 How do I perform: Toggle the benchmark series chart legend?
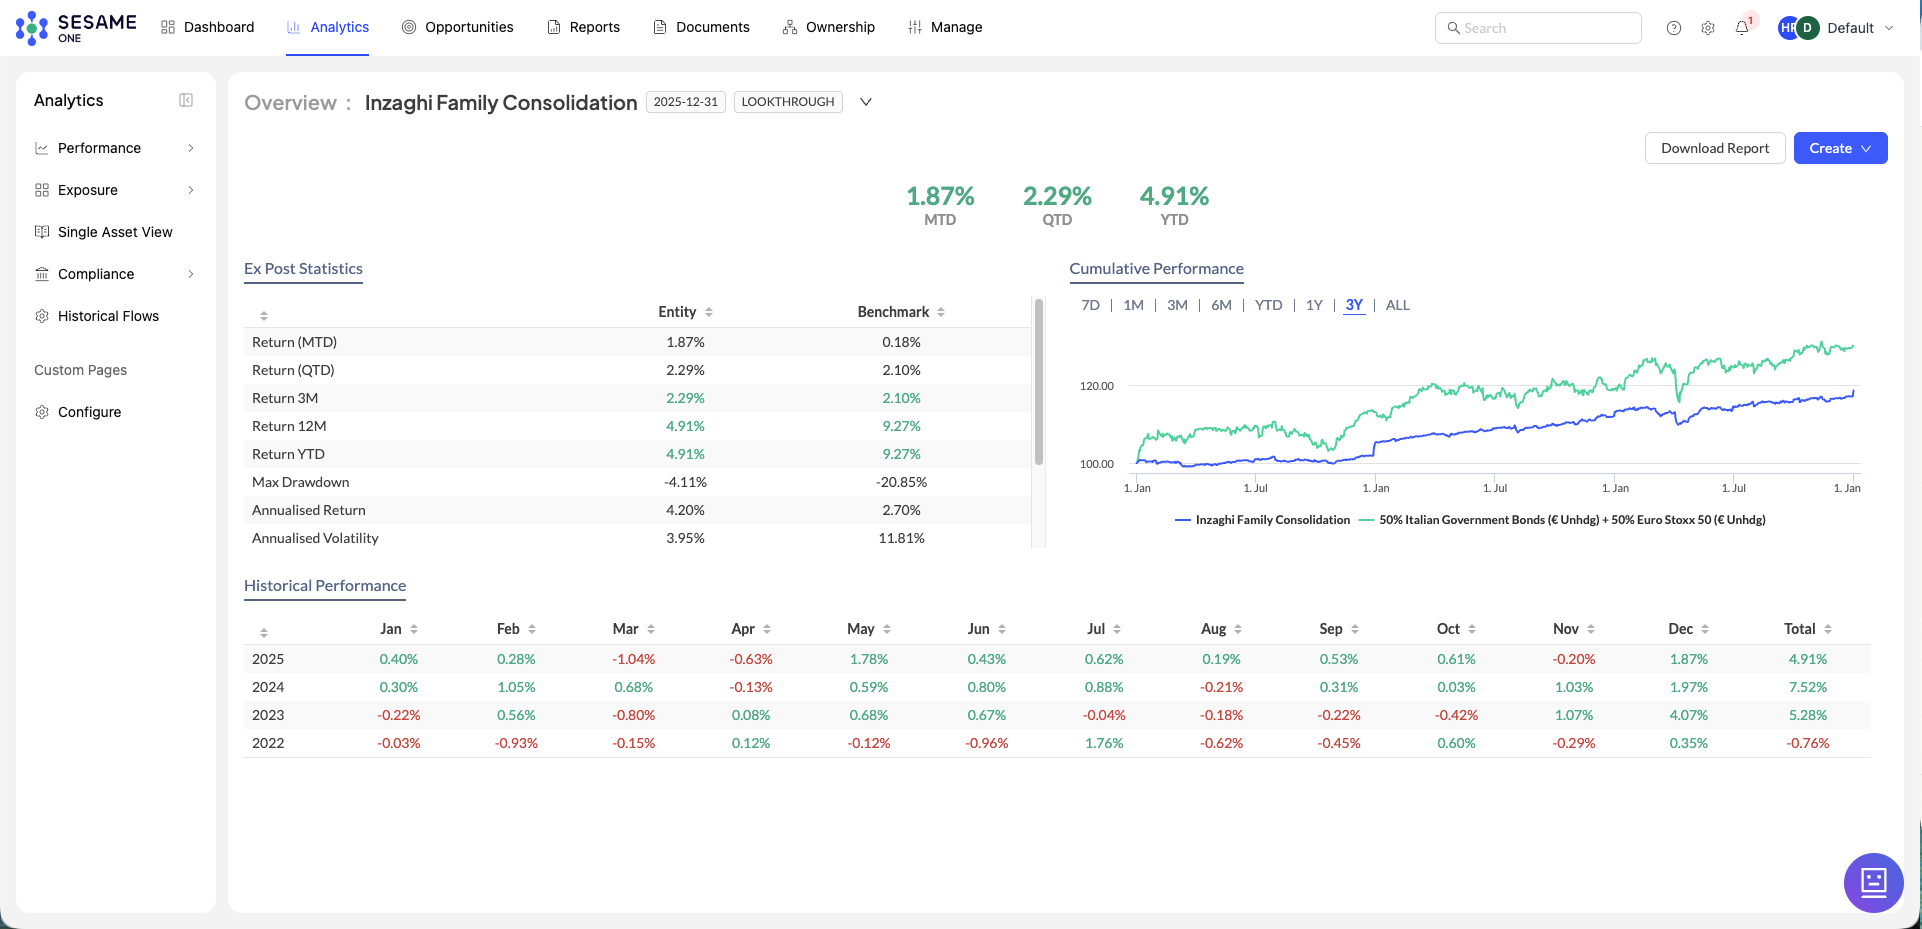pyautogui.click(x=1562, y=520)
